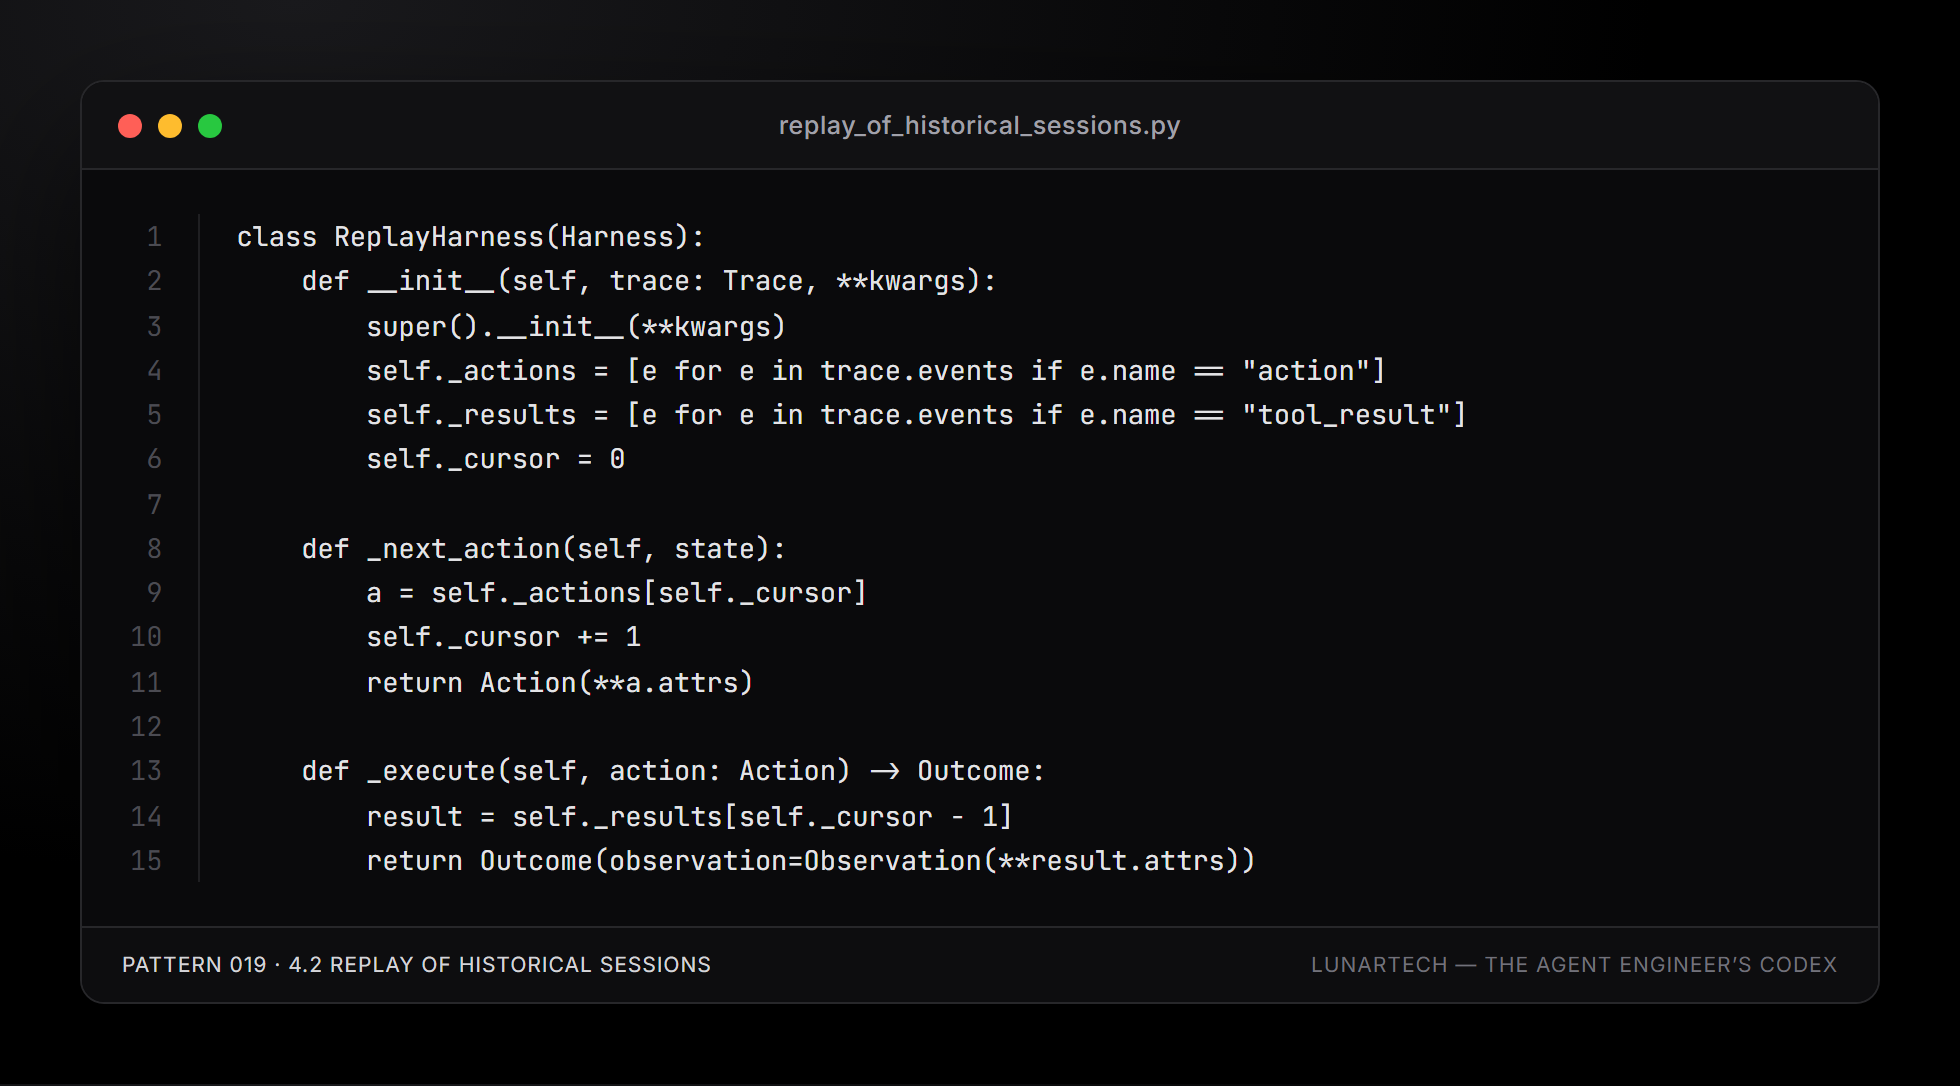Click the replay_of_historical_sessions.py file title
Screen dimensions: 1960x1086
pos(979,125)
